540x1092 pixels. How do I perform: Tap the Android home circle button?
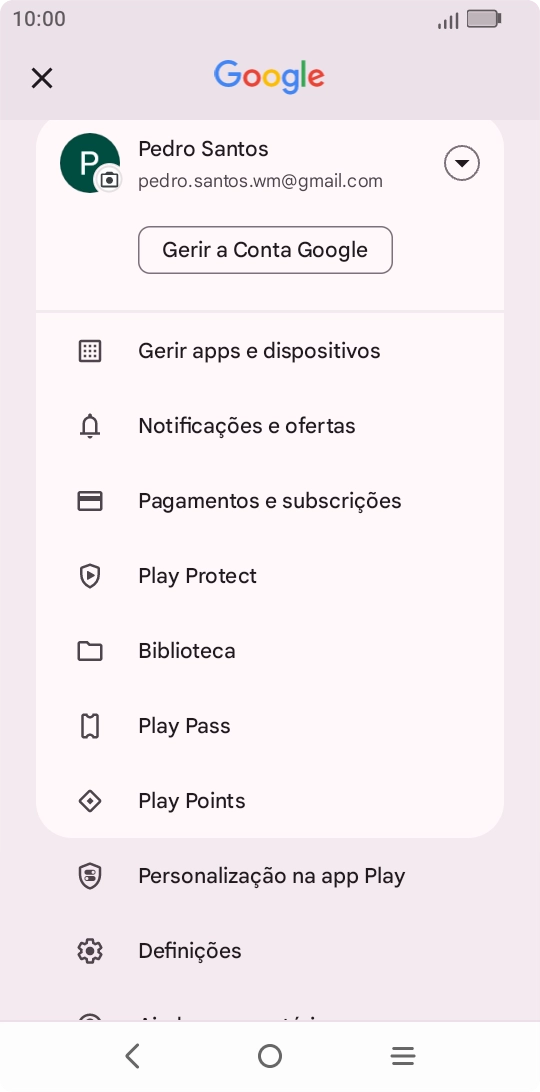[270, 1056]
